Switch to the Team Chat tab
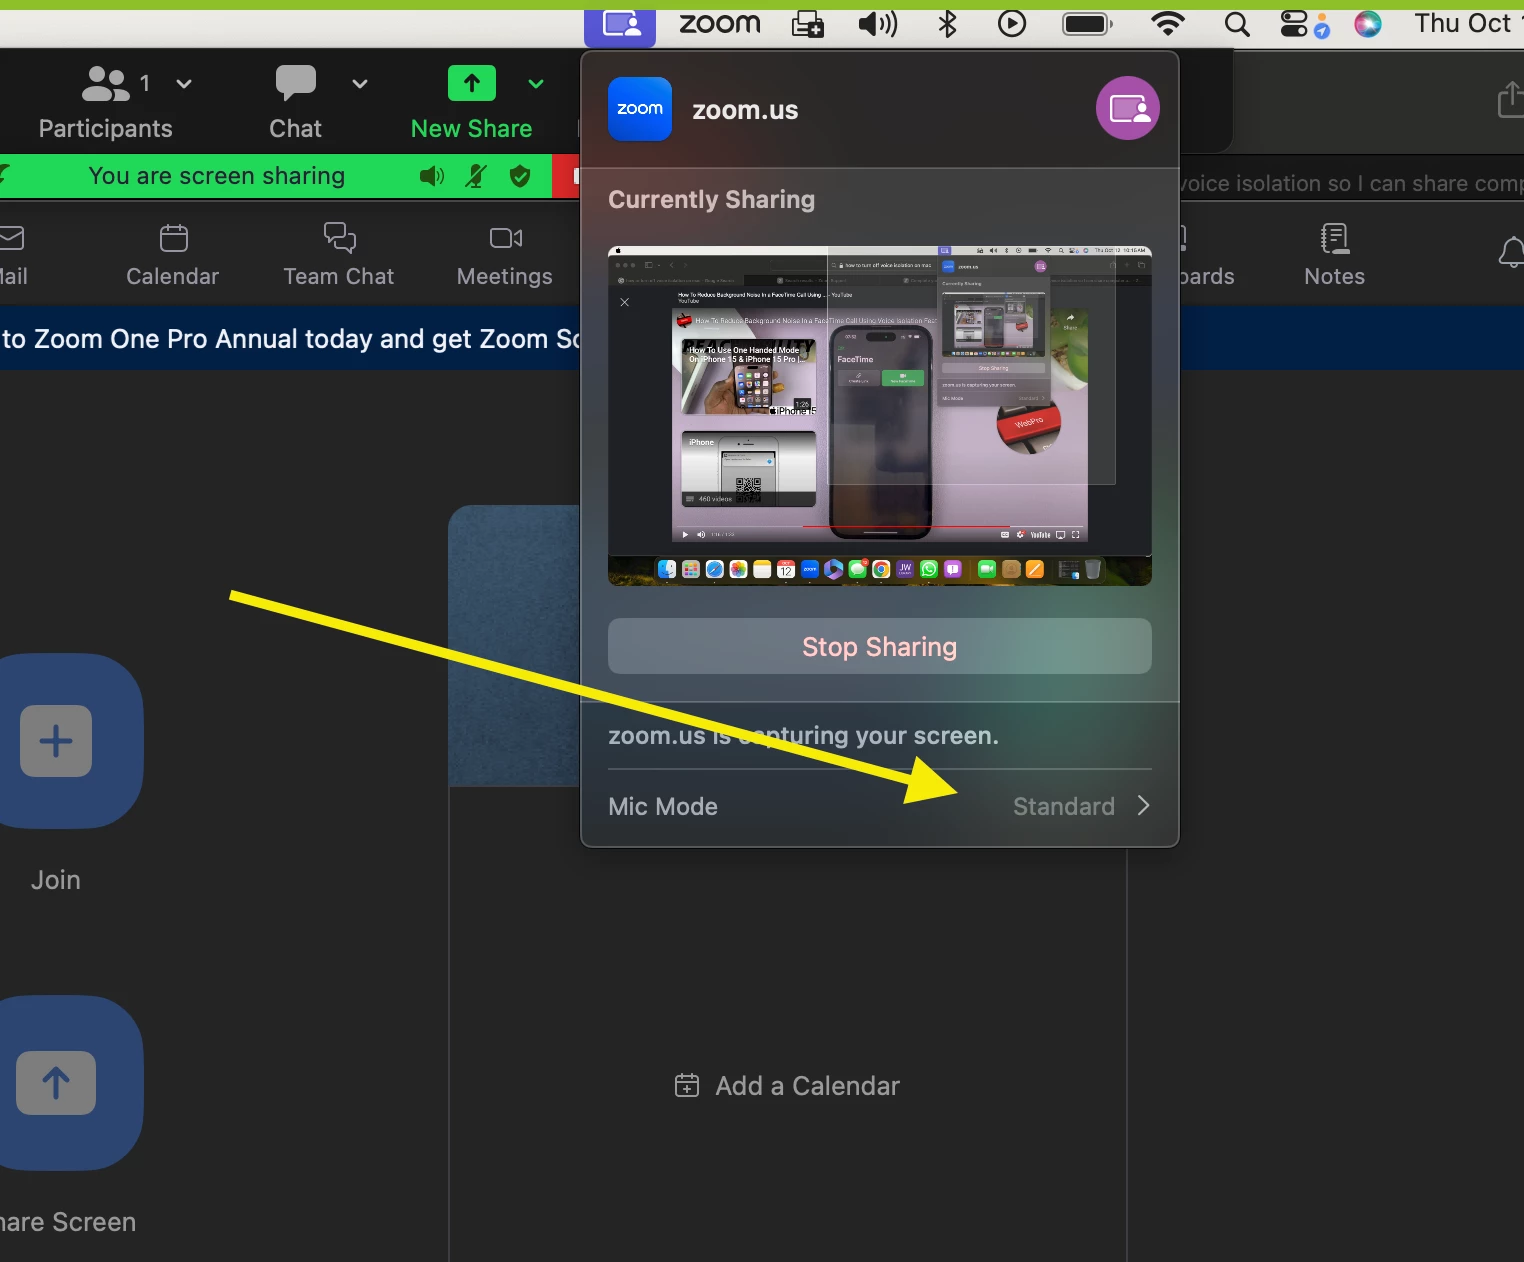Image resolution: width=1524 pixels, height=1262 pixels. (x=339, y=255)
